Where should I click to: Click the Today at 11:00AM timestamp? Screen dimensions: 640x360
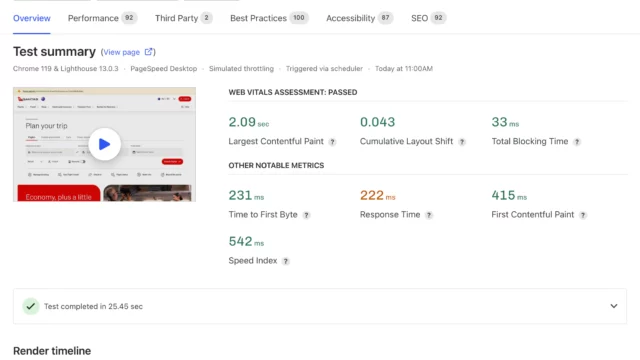click(404, 69)
